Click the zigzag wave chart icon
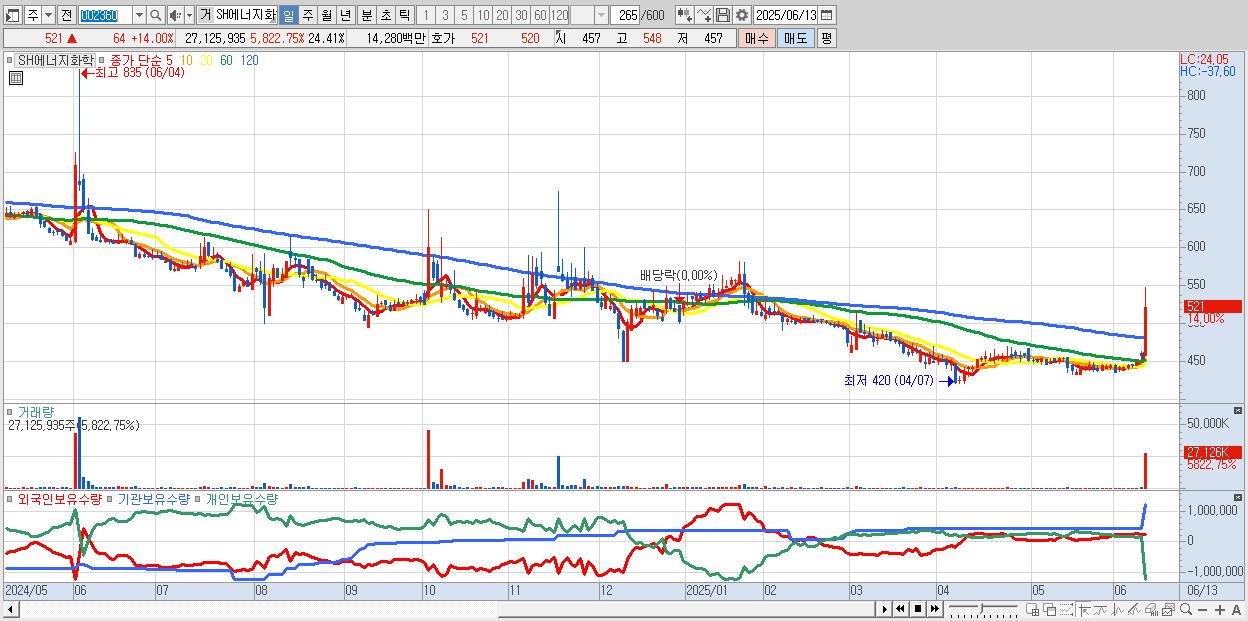Screen dimensions: 1248x621 (1118, 610)
